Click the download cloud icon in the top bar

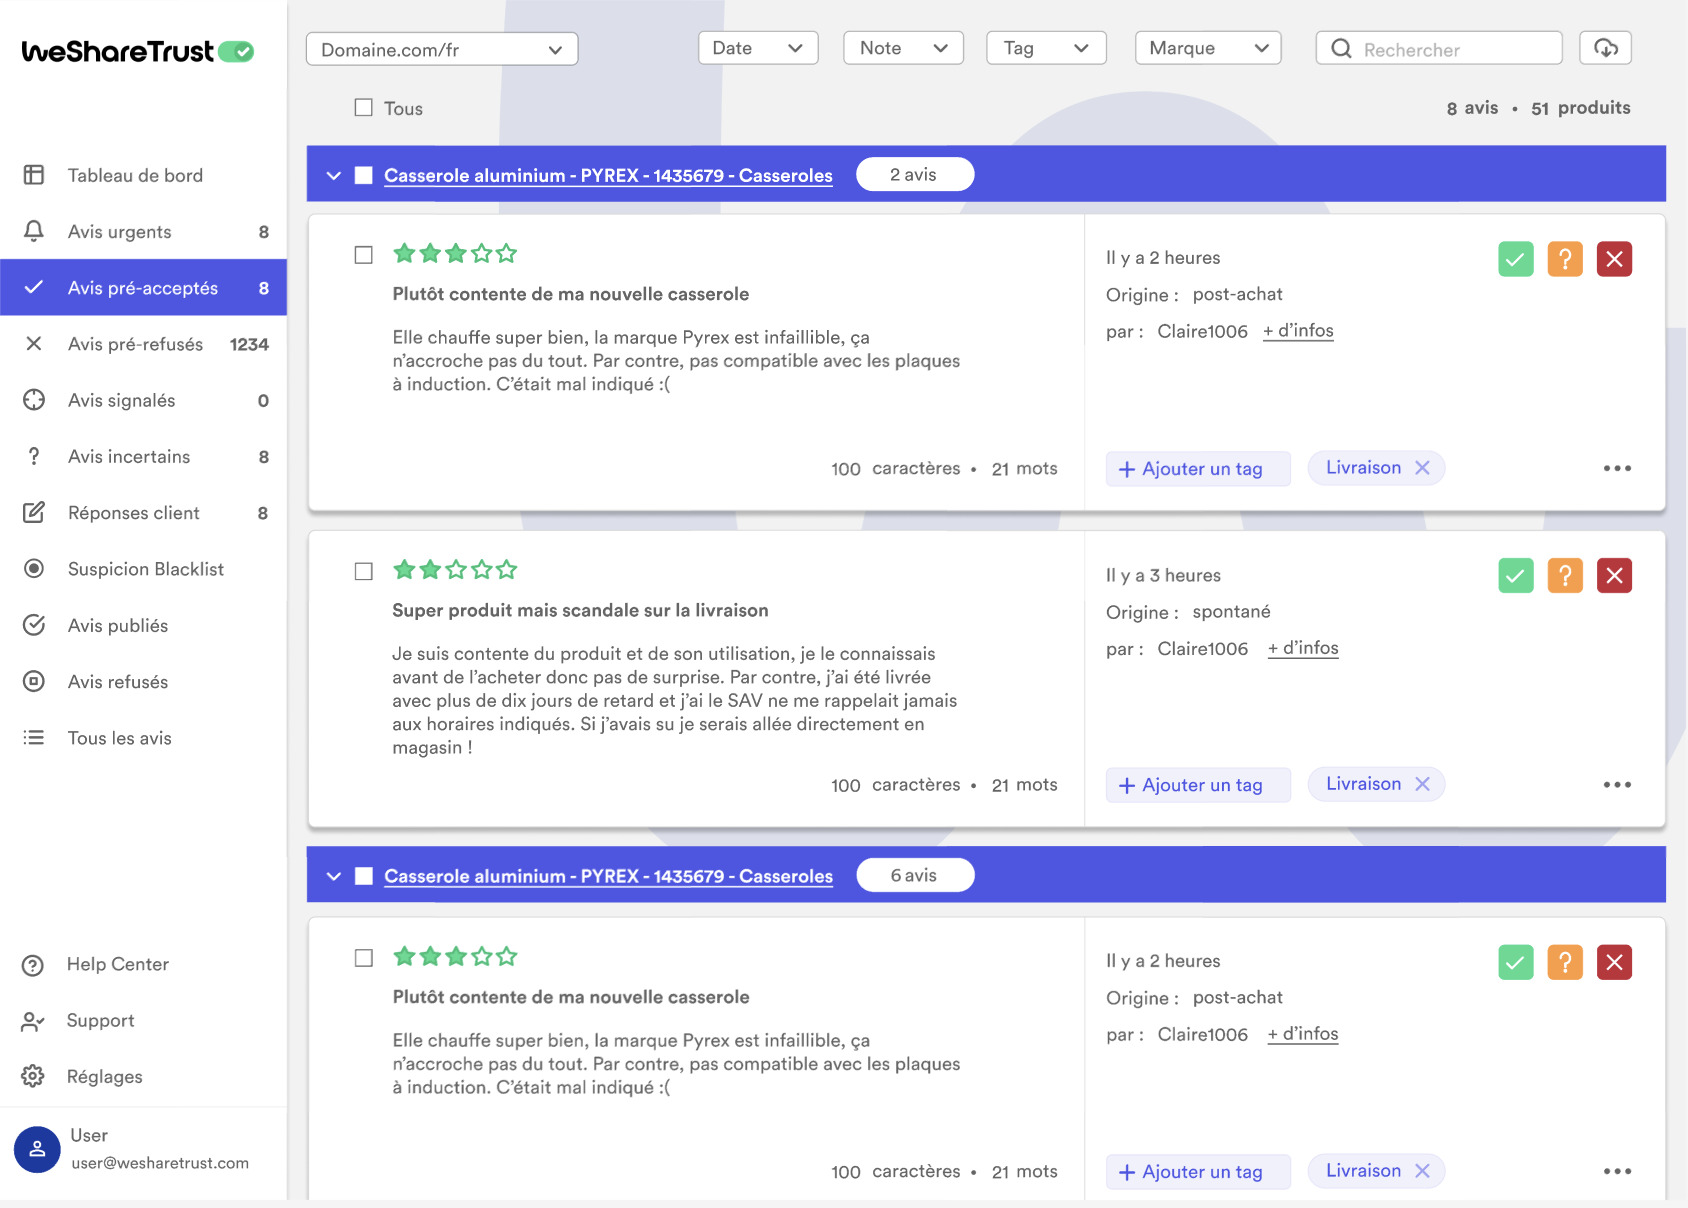[x=1605, y=48]
